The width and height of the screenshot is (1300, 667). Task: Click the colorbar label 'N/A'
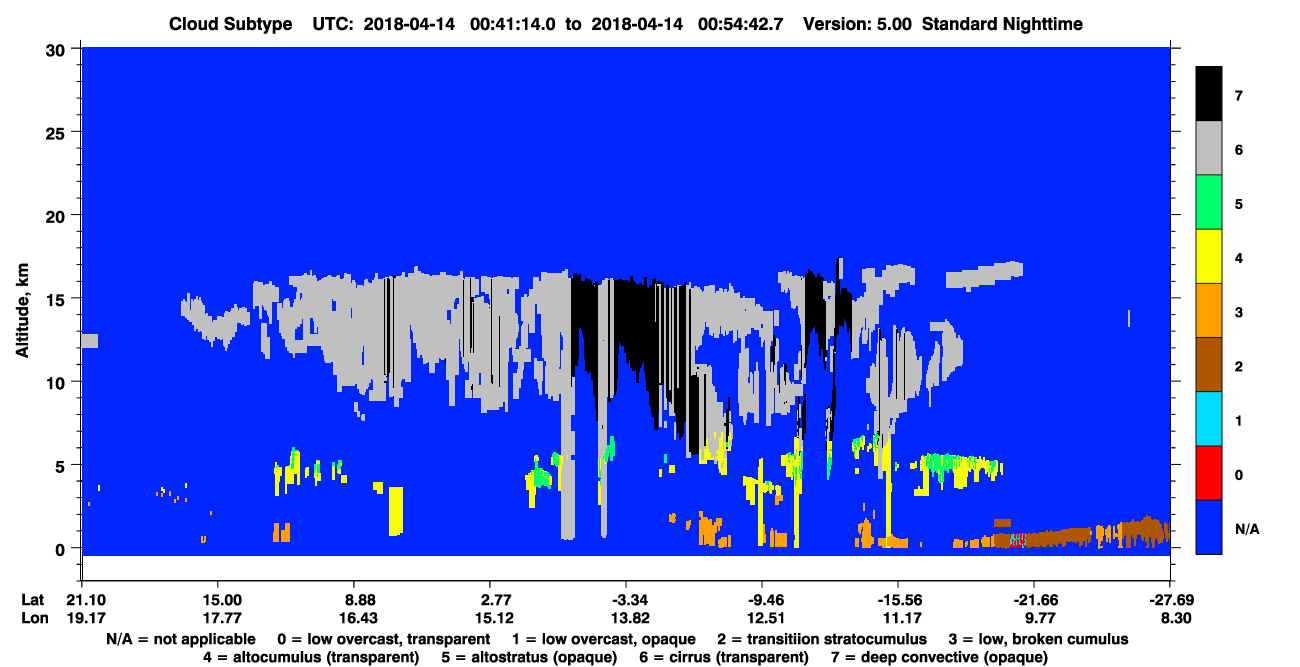1246,528
